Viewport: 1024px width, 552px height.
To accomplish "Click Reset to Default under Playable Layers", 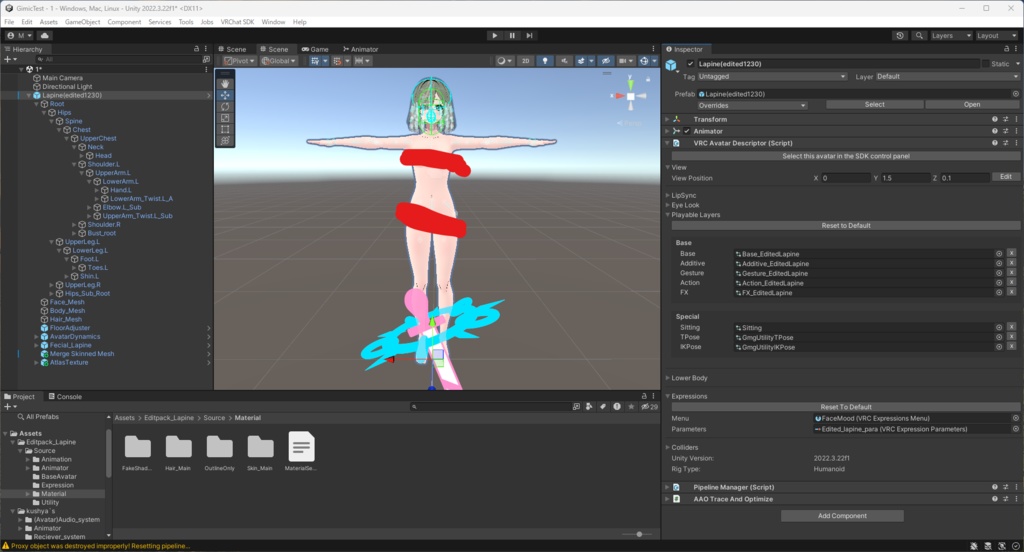I will 846,225.
